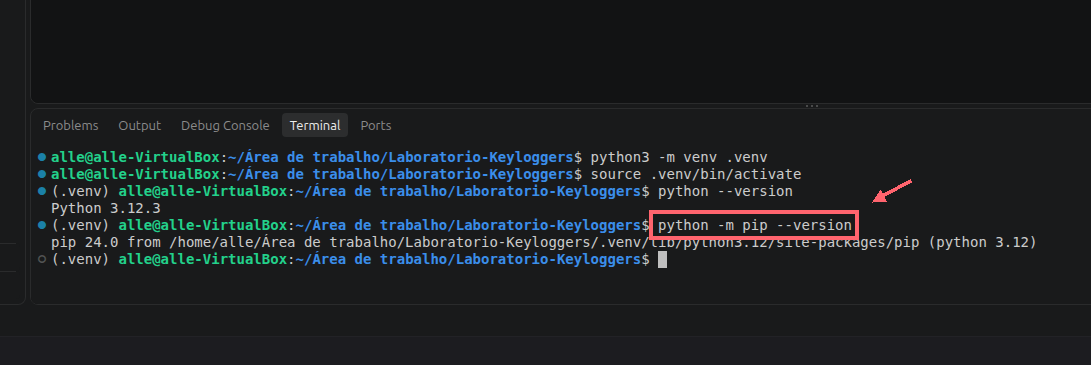Click the 'pip 24.0 from' output text
Screen dimensions: 1091x365
(106, 243)
